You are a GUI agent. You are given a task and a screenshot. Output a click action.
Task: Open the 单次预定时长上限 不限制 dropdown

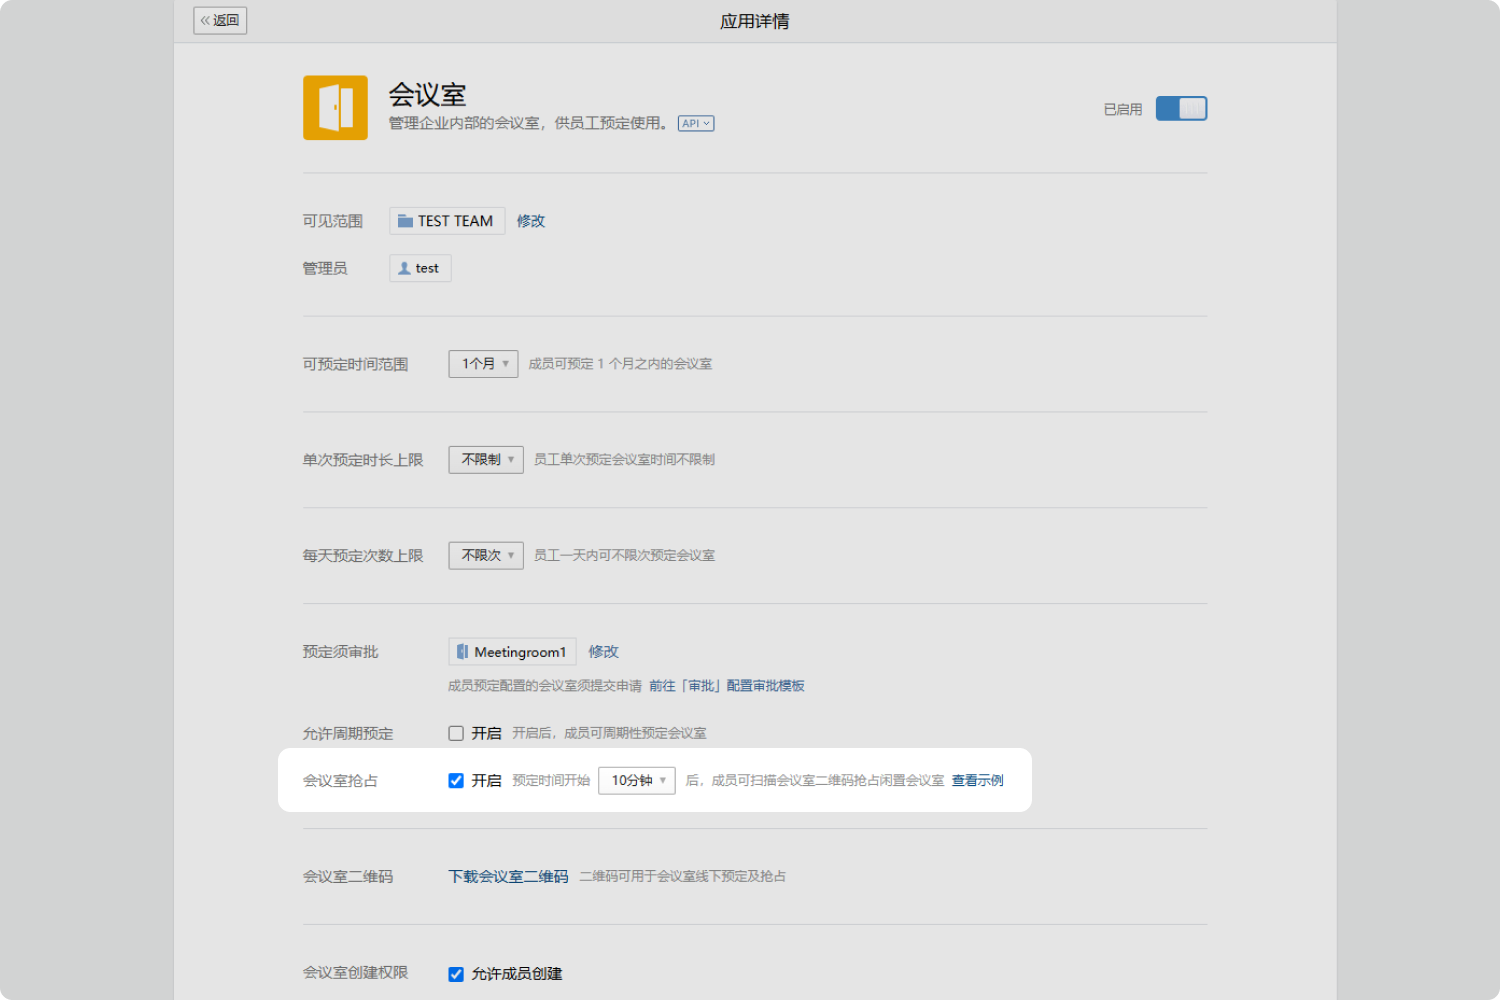click(x=486, y=460)
